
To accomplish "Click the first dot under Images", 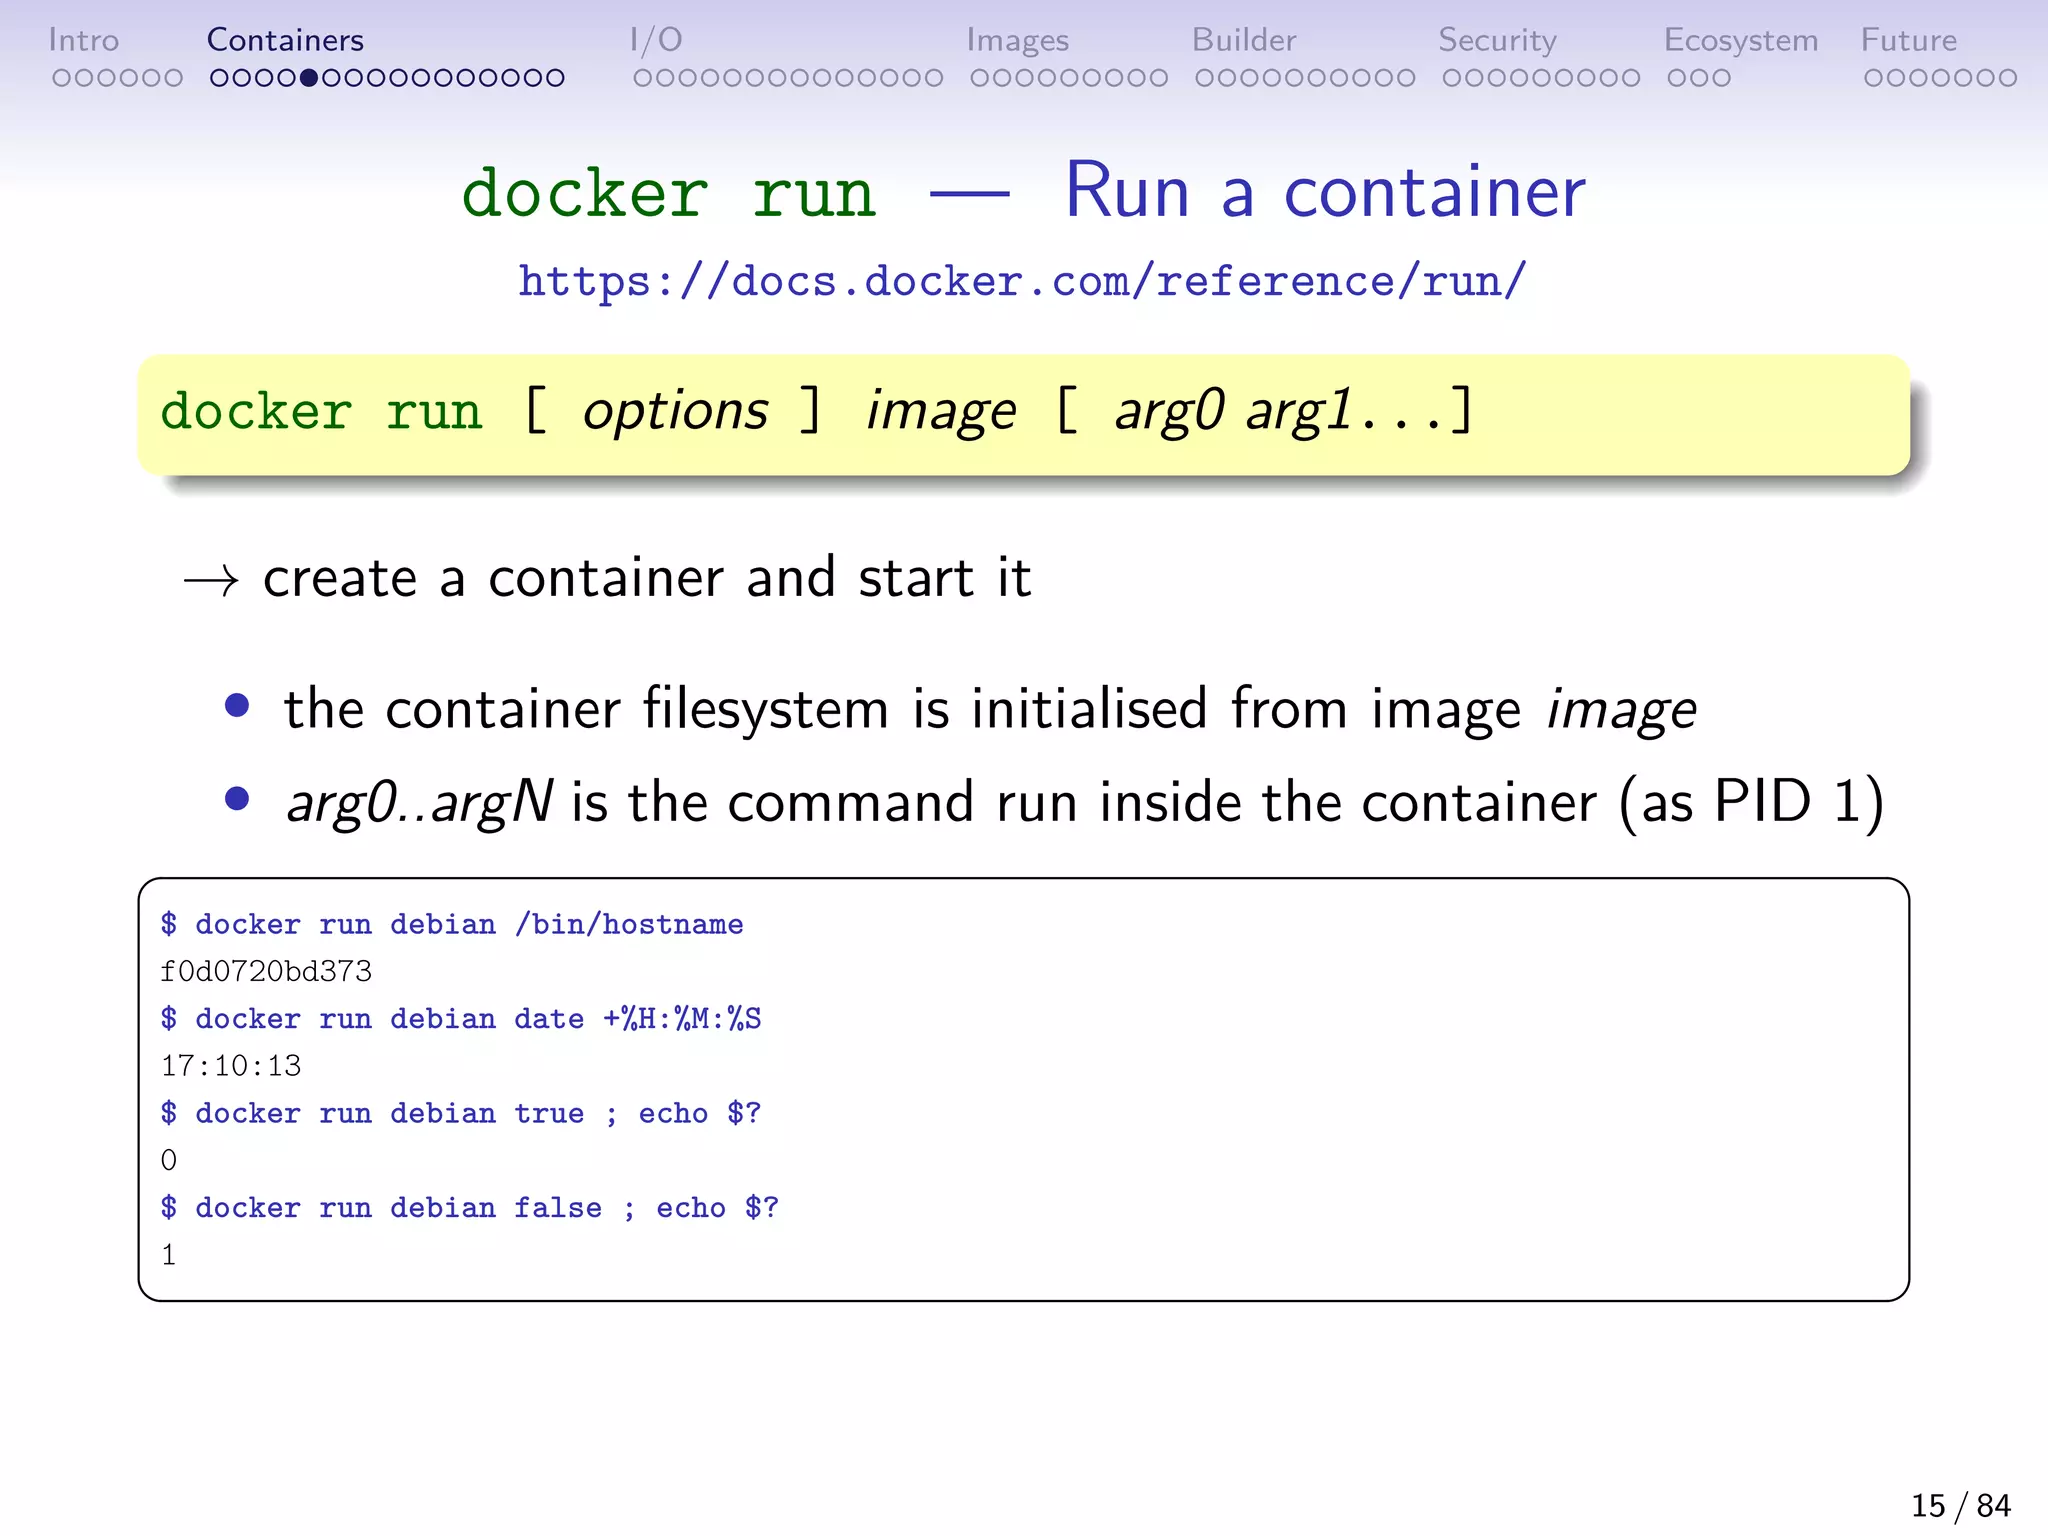I will [979, 78].
